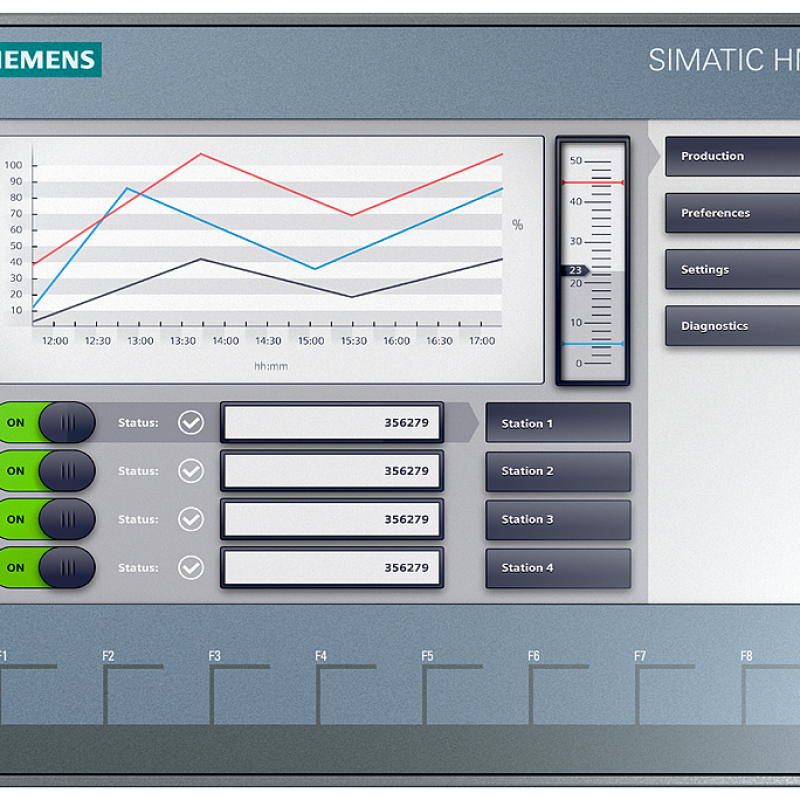Disable the ON switch in Station 4 row
Image resolution: width=800 pixels, height=800 pixels.
pyautogui.click(x=47, y=568)
